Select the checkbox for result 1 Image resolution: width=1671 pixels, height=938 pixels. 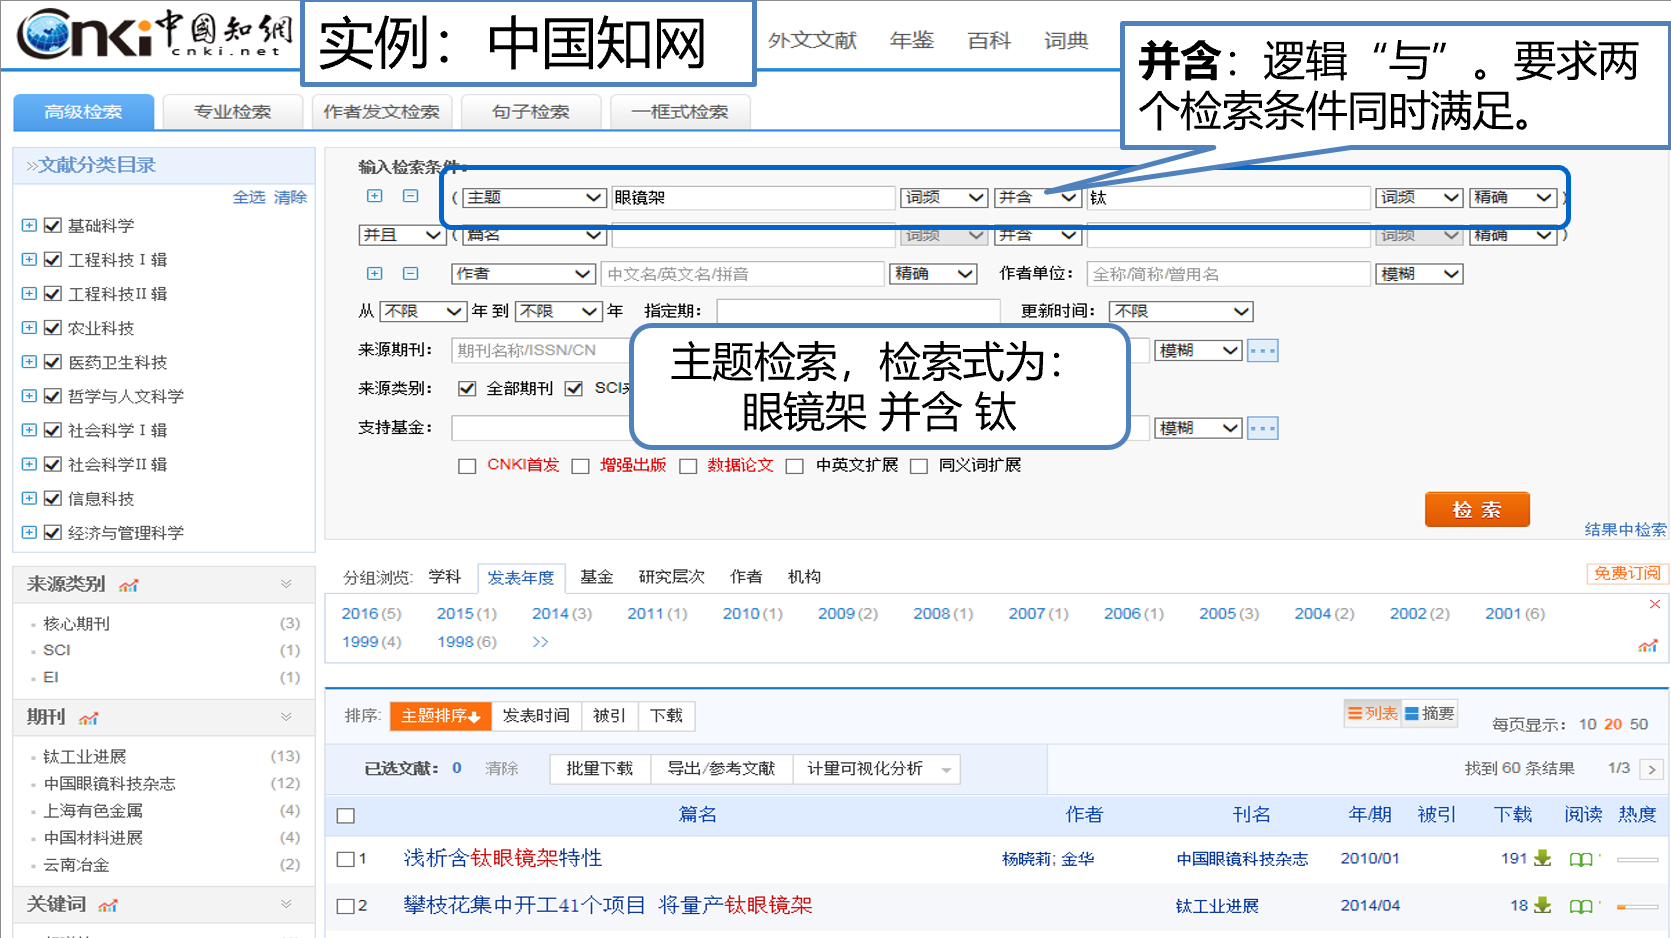345,858
